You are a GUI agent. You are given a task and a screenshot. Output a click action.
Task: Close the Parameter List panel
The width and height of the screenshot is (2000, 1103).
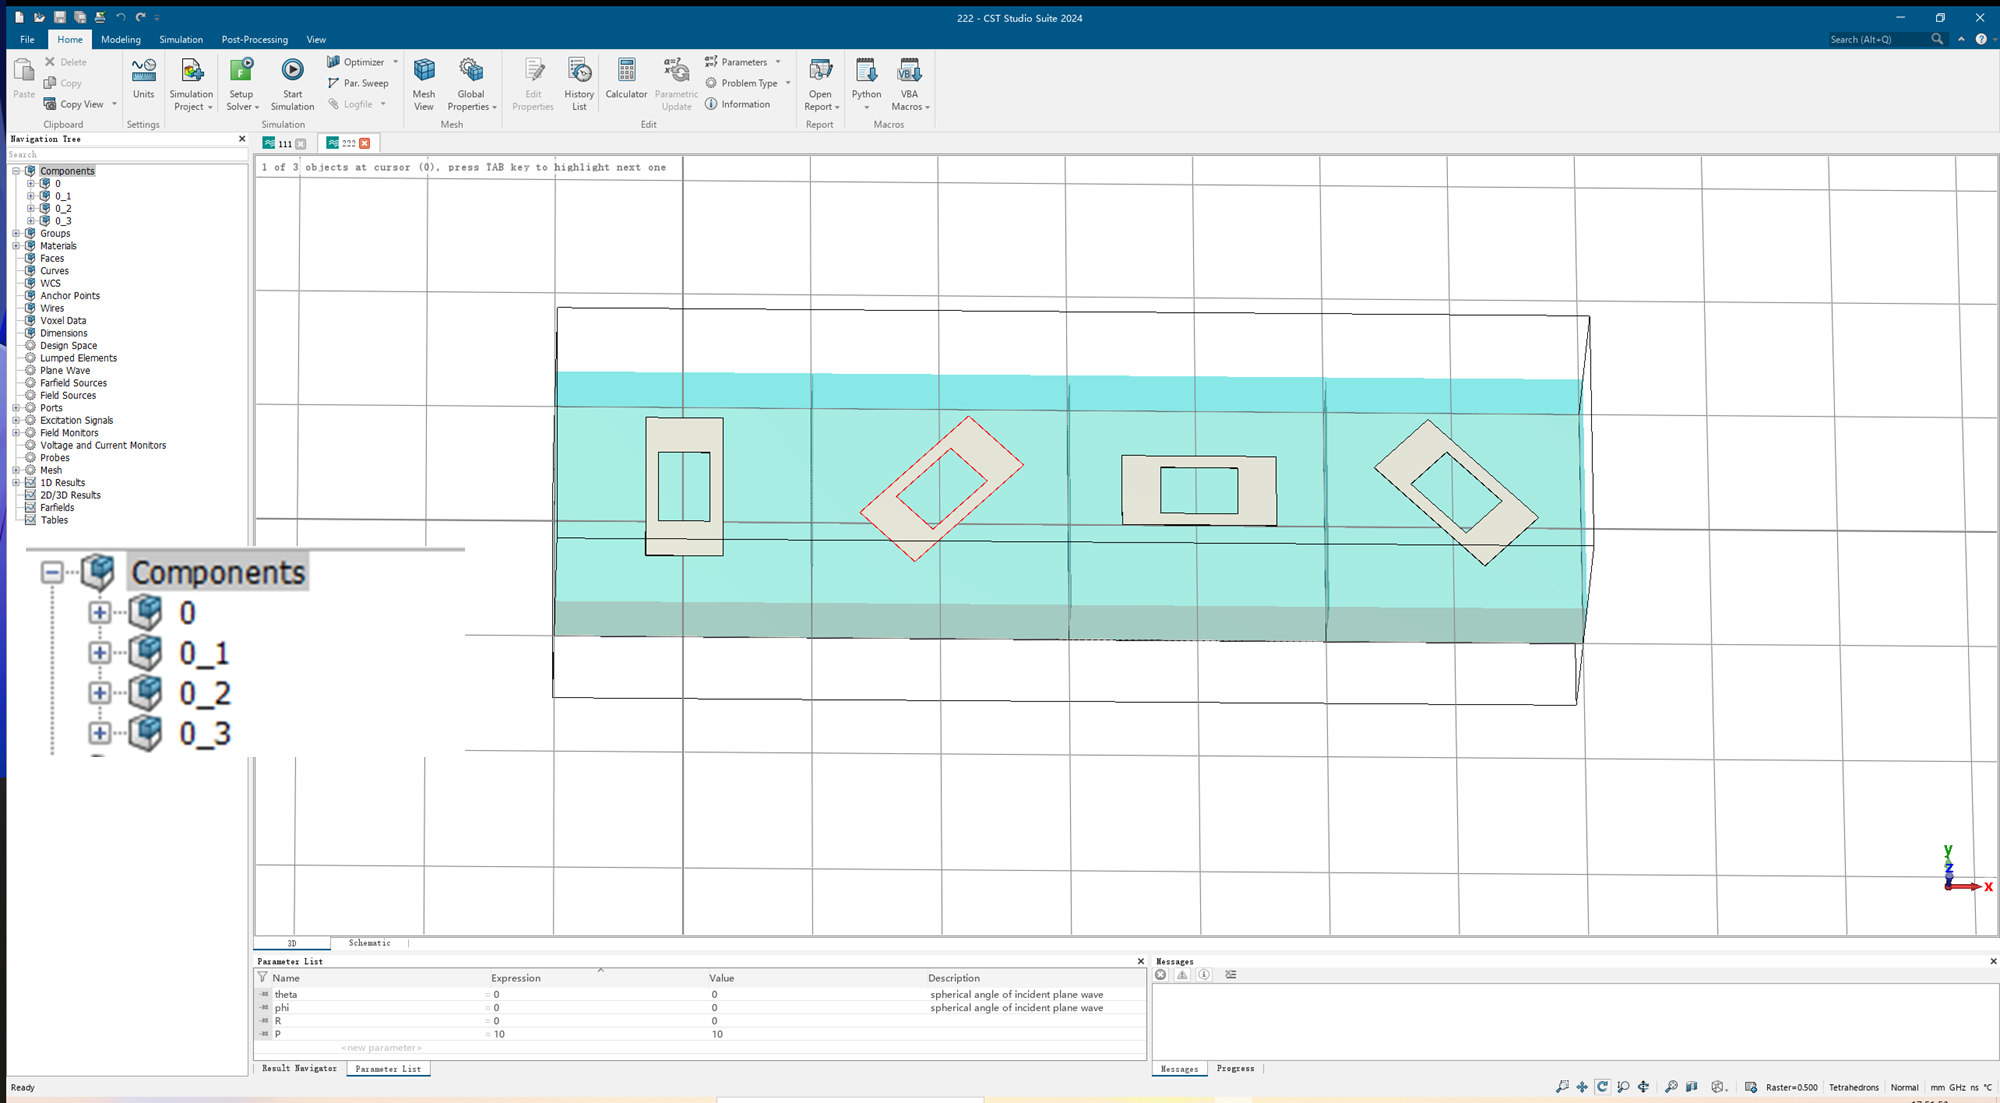coord(1140,961)
